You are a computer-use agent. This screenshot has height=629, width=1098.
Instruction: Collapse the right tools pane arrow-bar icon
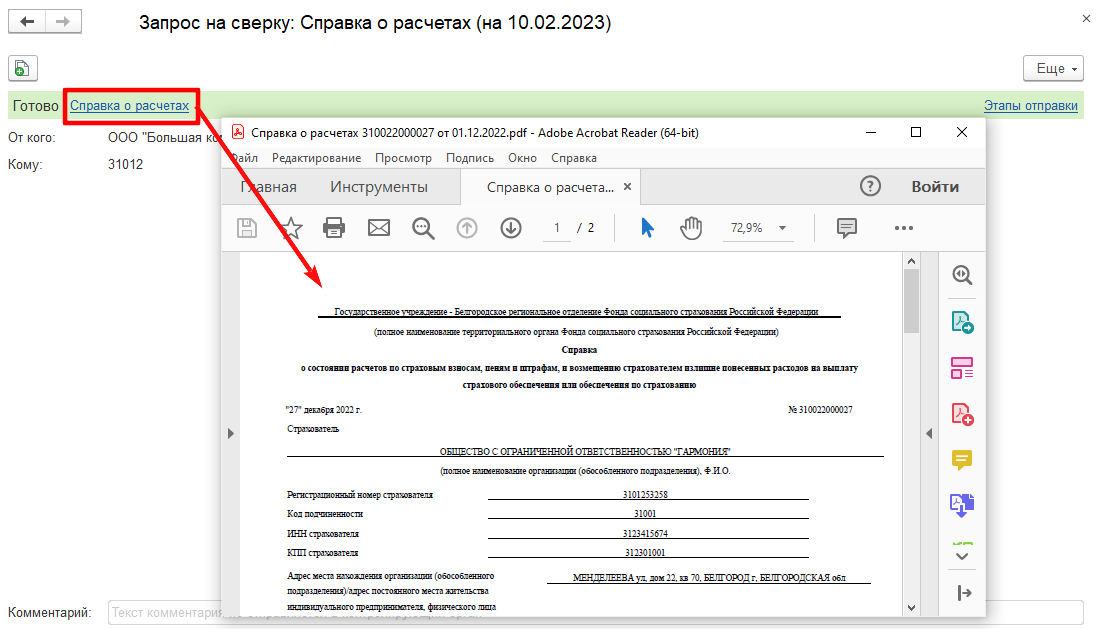click(x=964, y=593)
